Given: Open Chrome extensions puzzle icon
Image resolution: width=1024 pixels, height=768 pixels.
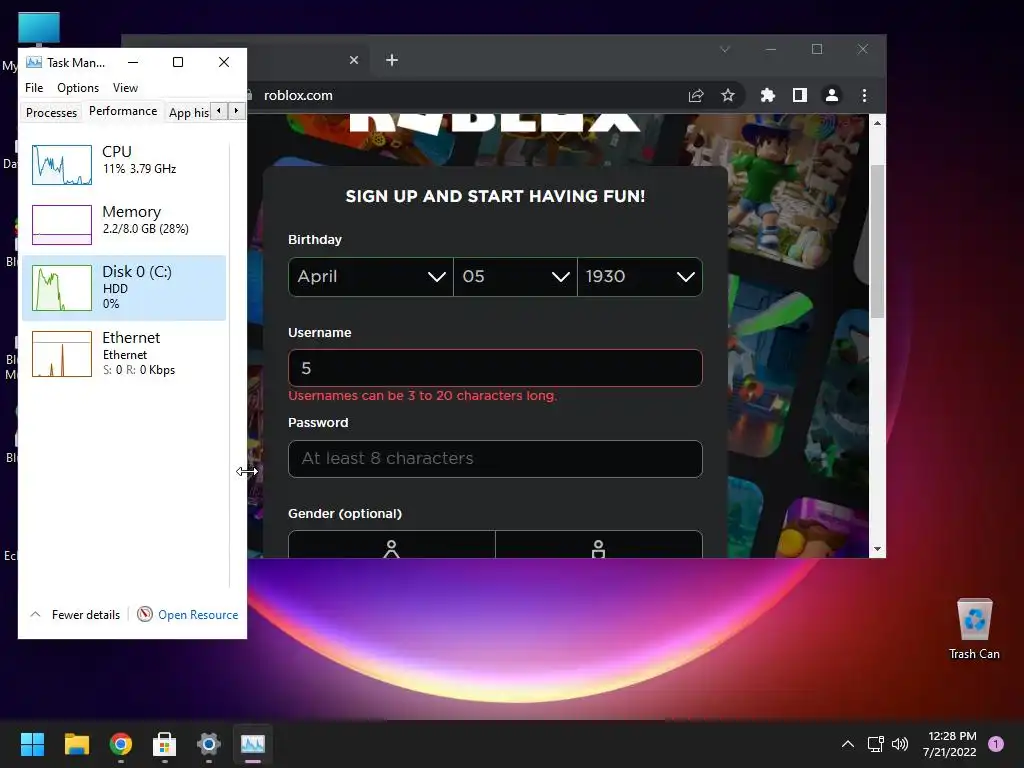Looking at the screenshot, I should [x=767, y=95].
